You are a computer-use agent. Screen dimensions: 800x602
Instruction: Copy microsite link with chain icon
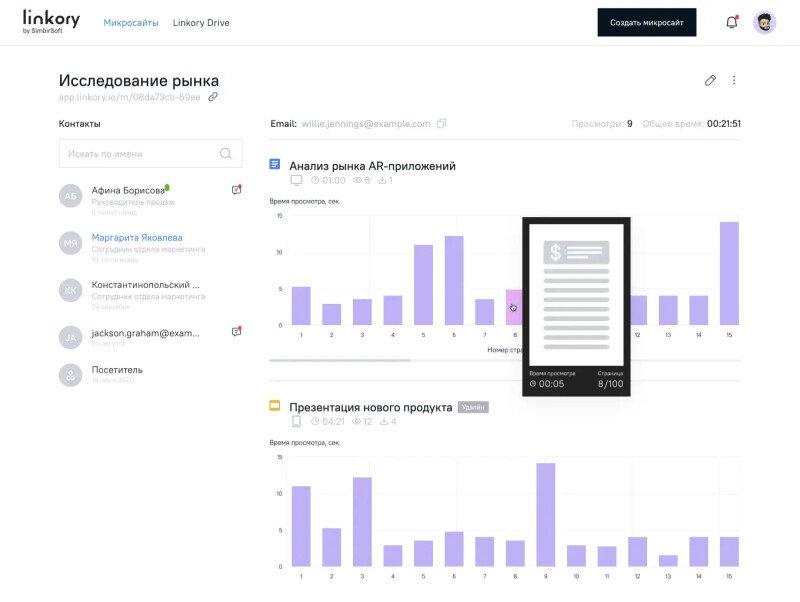tap(213, 97)
